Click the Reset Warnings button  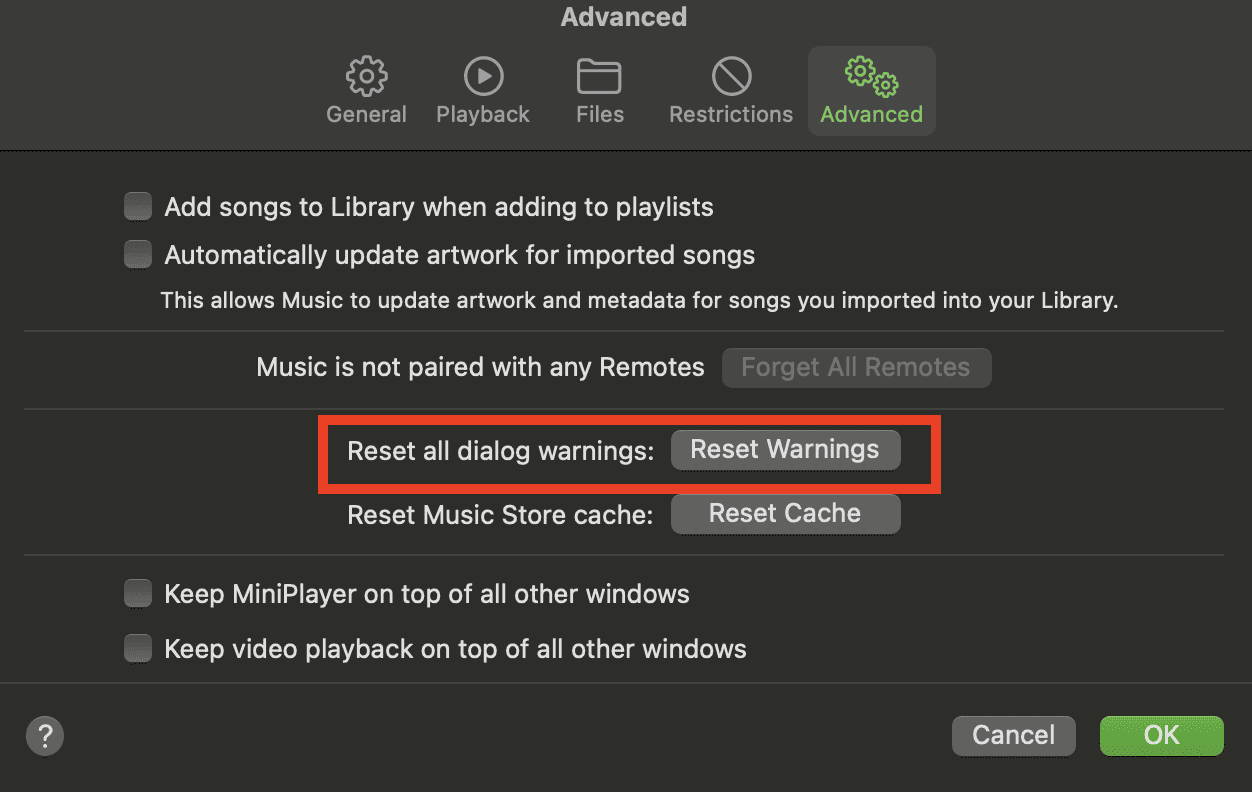(x=785, y=450)
